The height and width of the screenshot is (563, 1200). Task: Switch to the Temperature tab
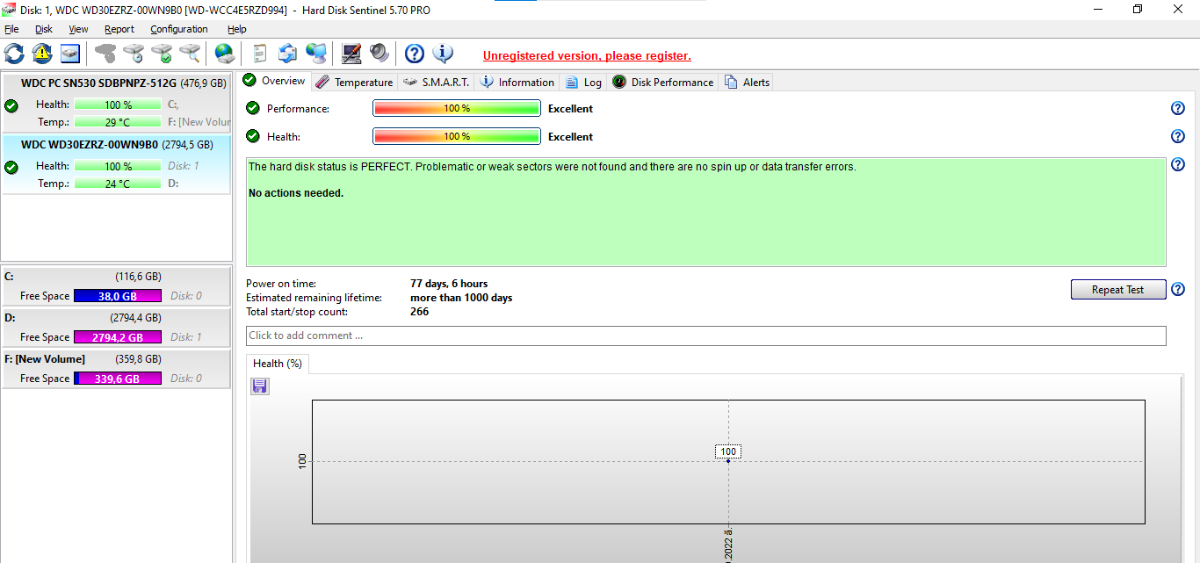click(355, 82)
